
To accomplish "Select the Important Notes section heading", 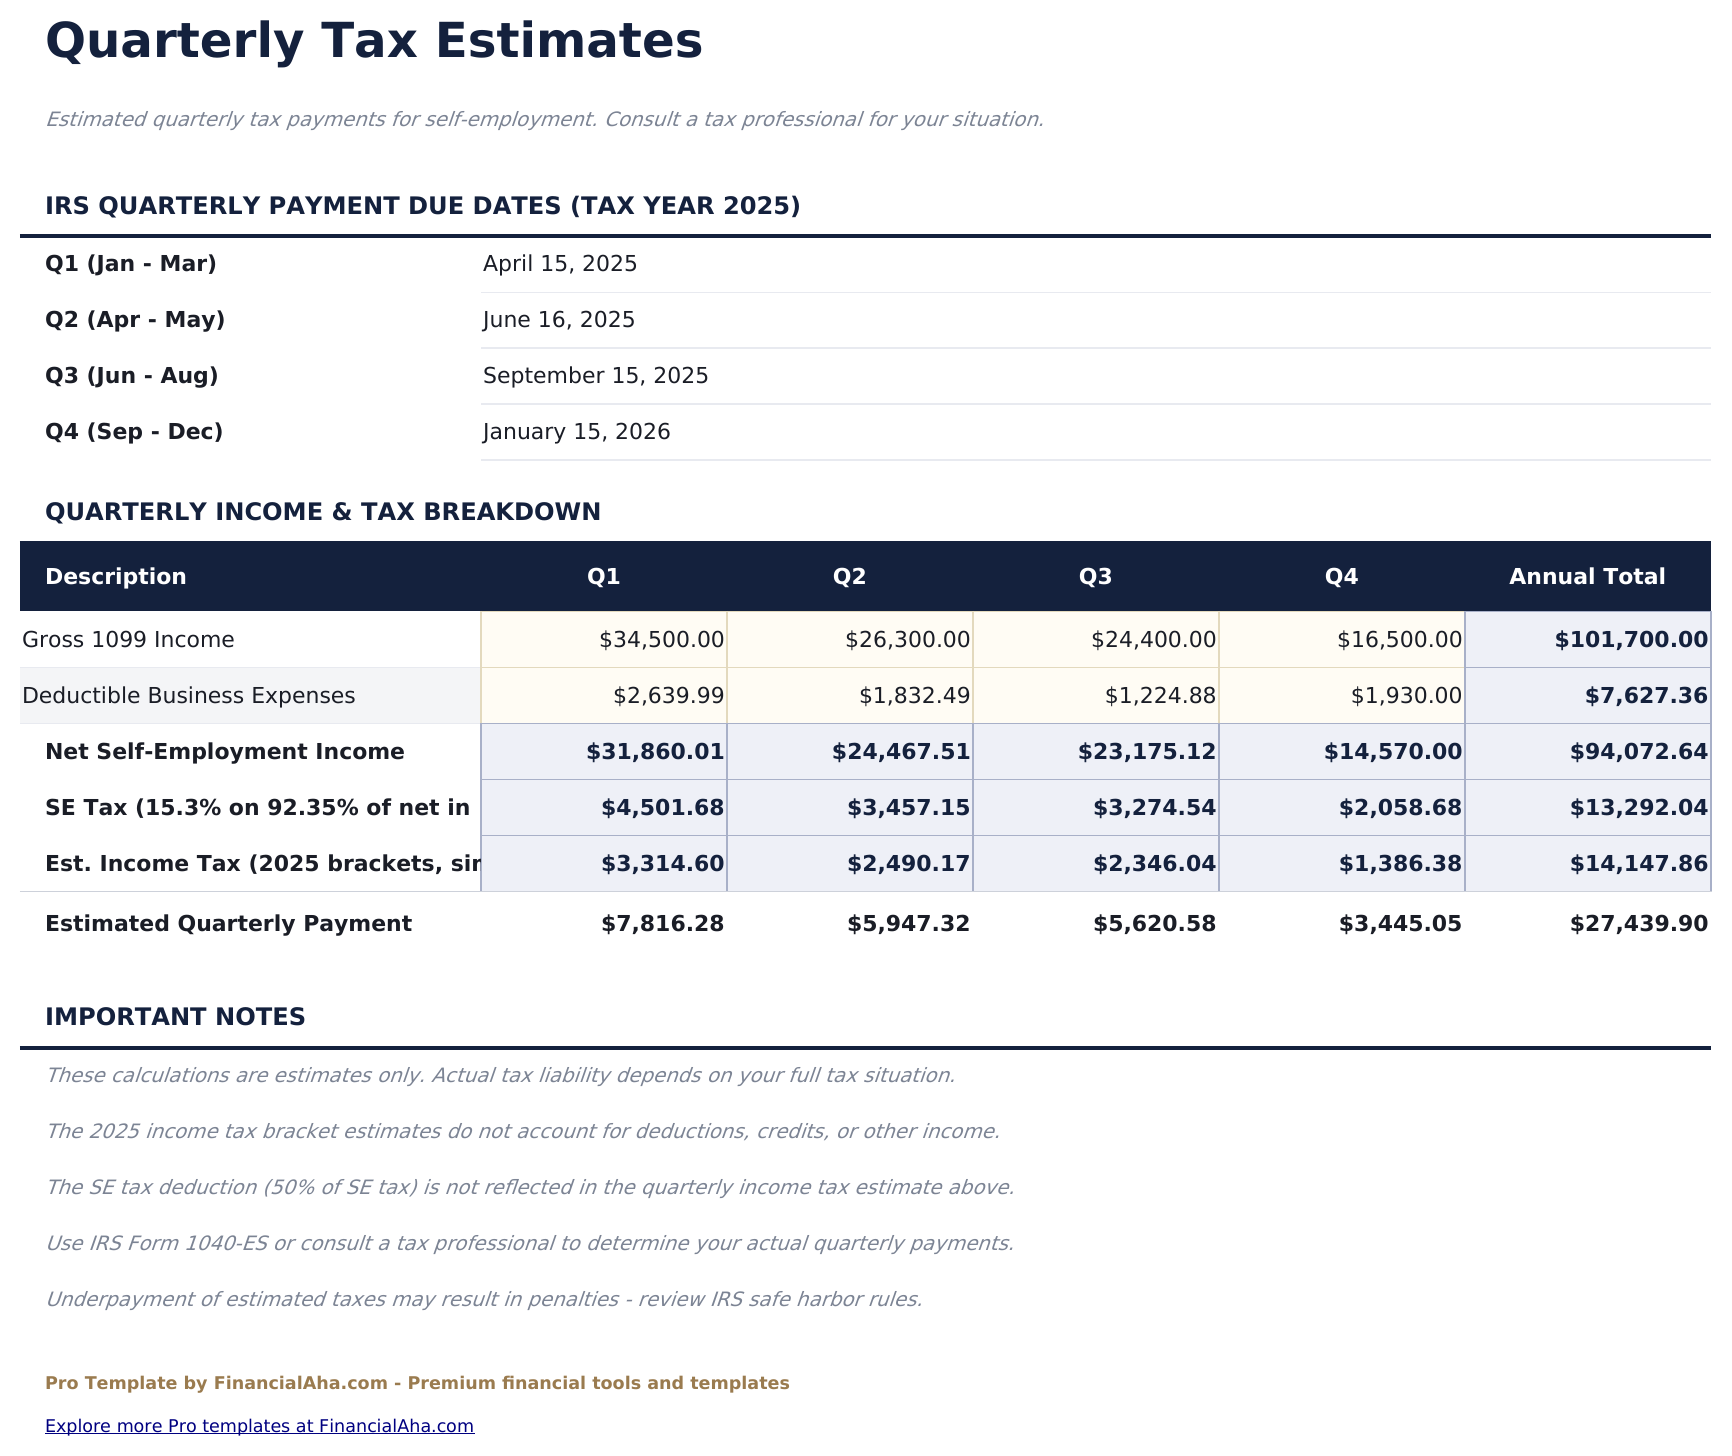I will tap(176, 1016).
